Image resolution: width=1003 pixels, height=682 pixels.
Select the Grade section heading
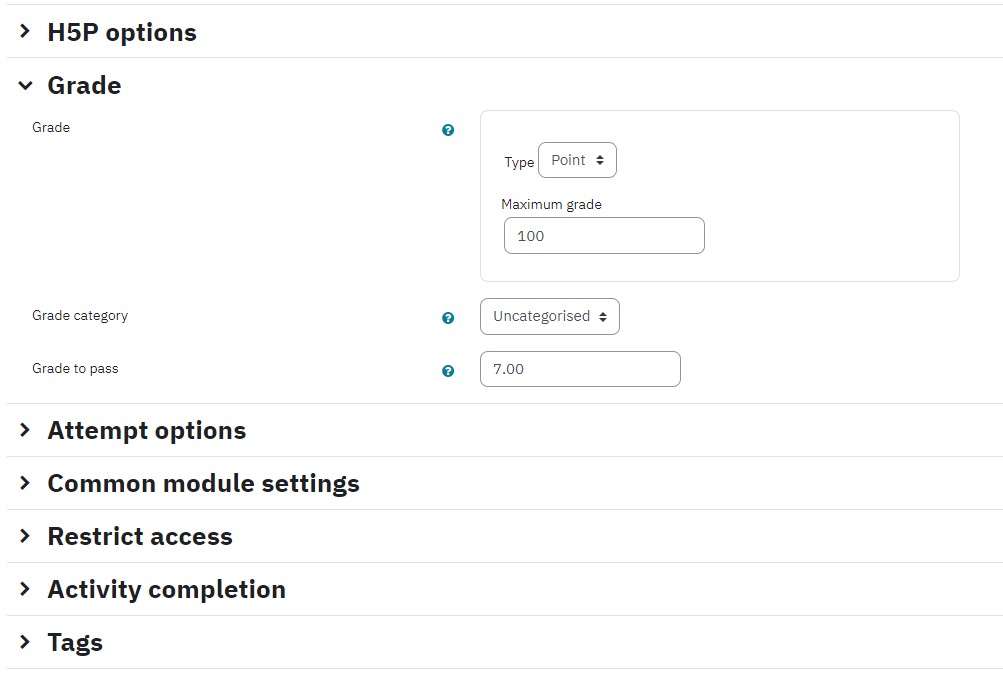pos(84,85)
